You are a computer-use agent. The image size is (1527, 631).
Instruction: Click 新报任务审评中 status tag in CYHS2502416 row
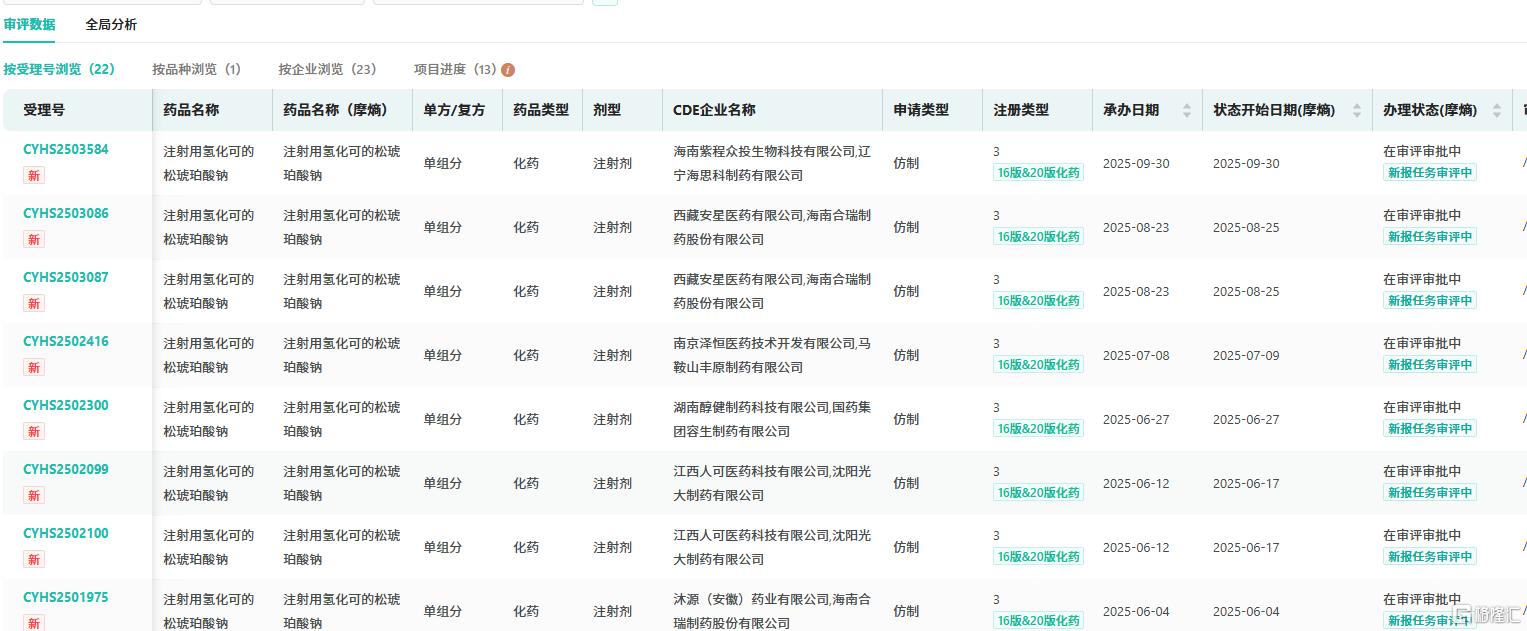[x=1430, y=365]
